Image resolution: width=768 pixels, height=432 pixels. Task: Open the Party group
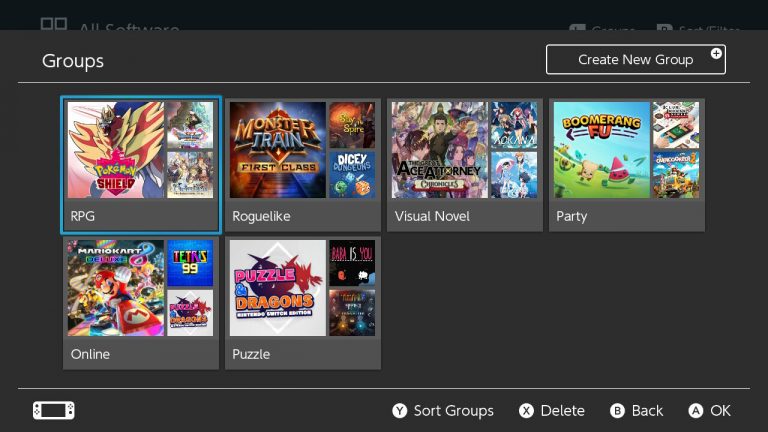pyautogui.click(x=627, y=165)
